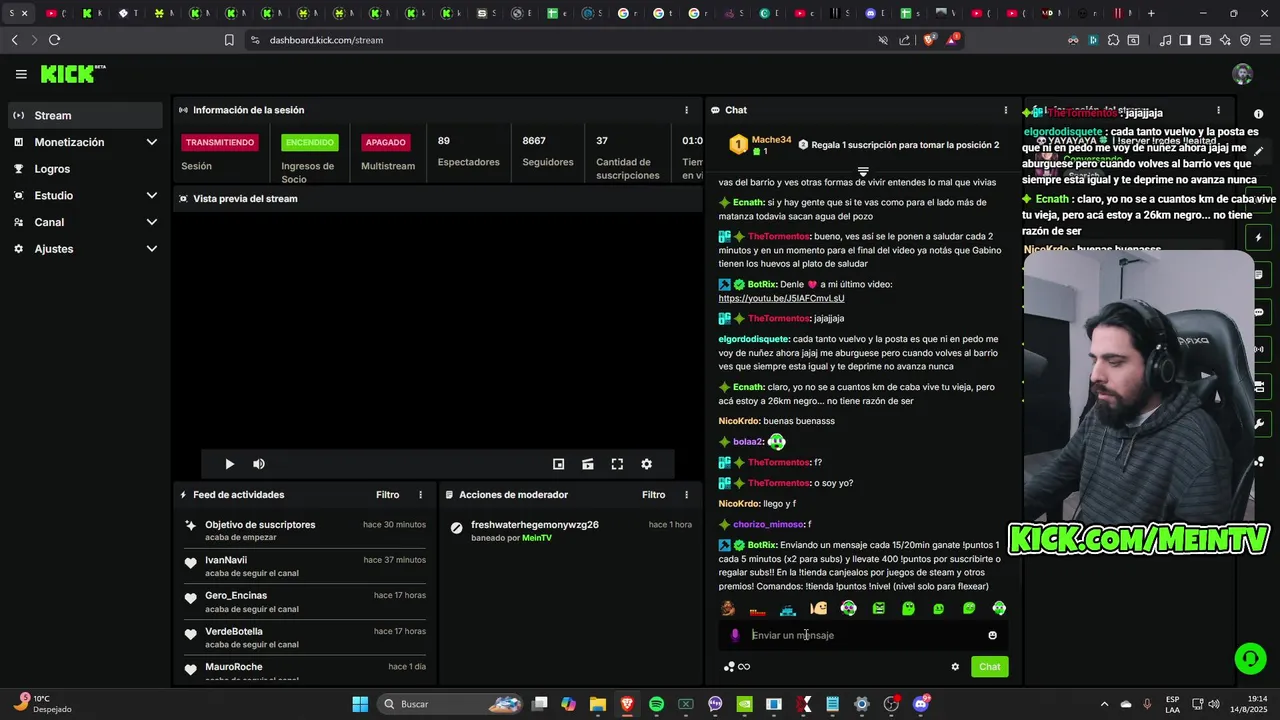The image size is (1280, 720).
Task: Toggle the browser sidebar panel
Action: click(1185, 40)
